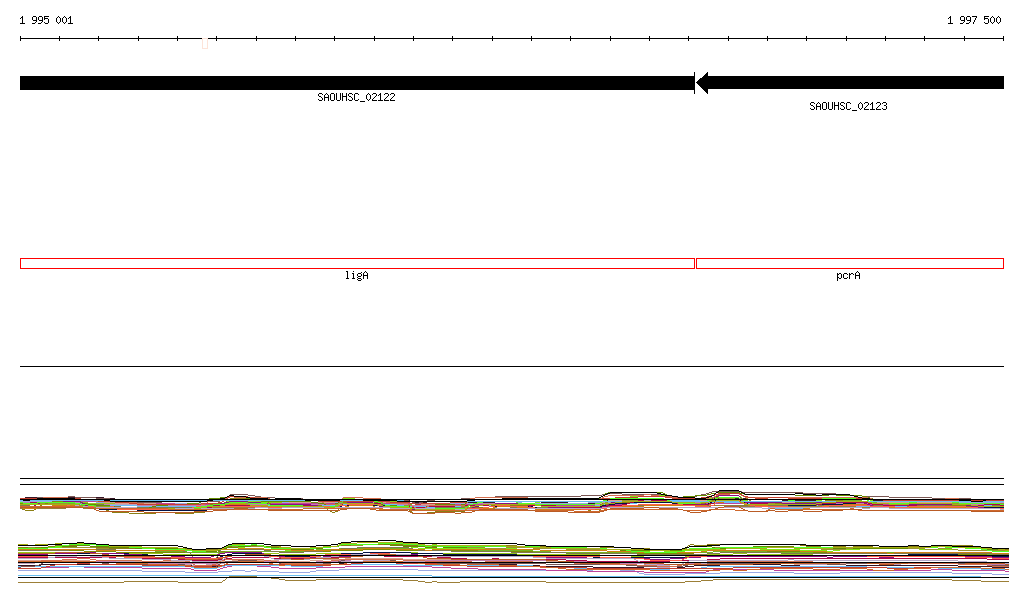Click the SAOUHSC_02123 label text

pyautogui.click(x=848, y=106)
